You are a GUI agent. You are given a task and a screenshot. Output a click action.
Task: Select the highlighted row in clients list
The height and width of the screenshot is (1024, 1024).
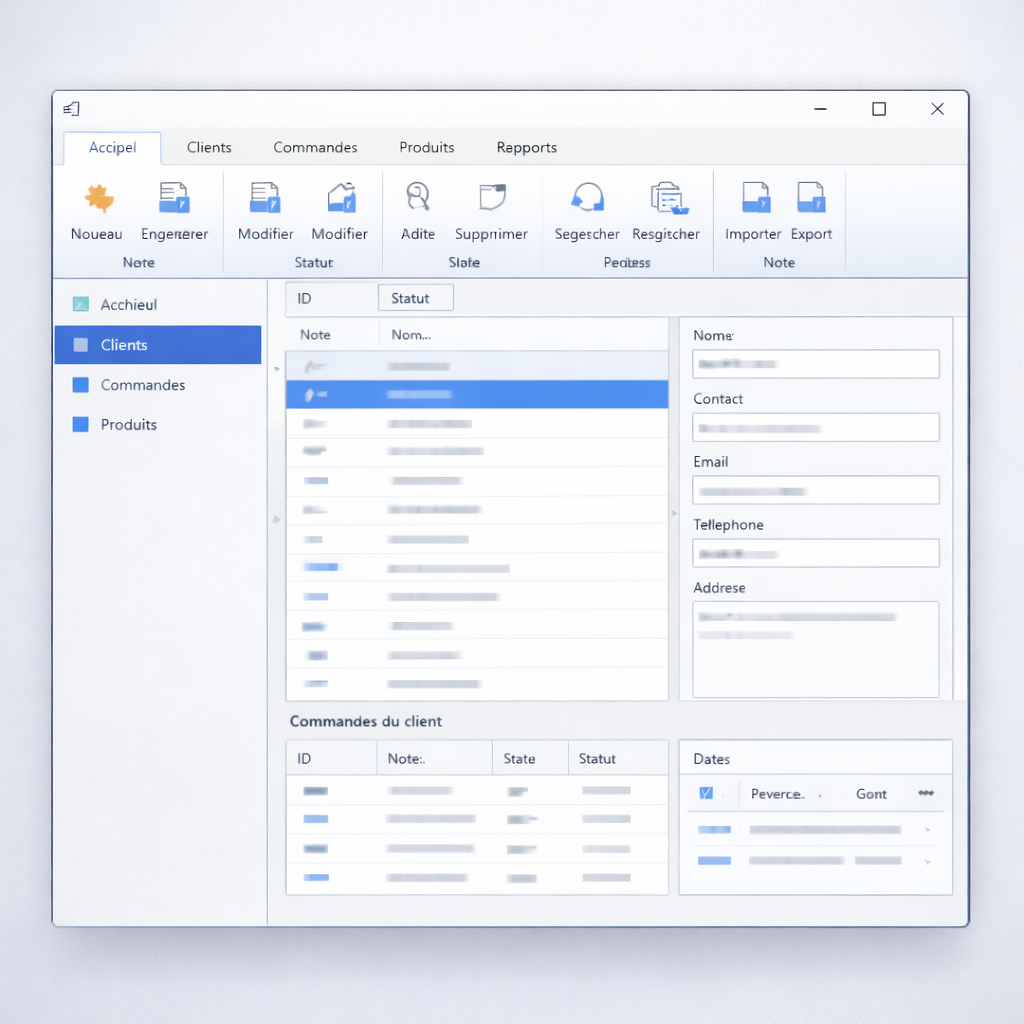[476, 394]
